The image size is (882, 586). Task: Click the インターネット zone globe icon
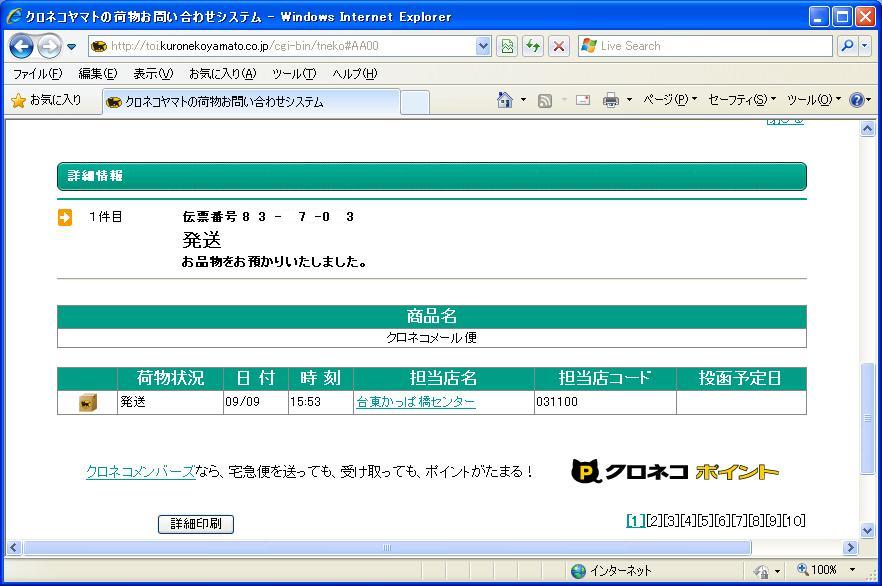pos(578,571)
